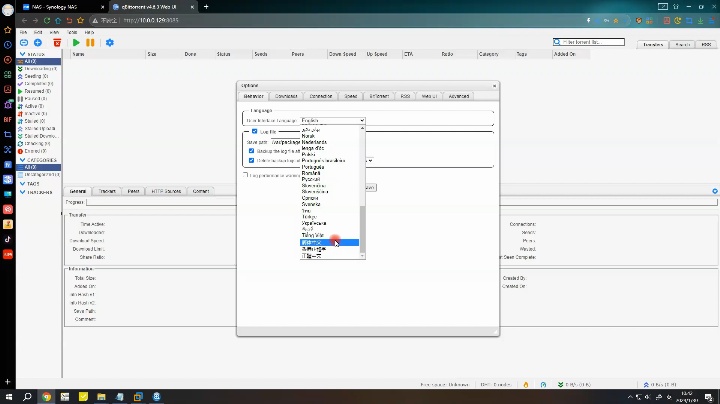720x404 pixels.
Task: Toggle the log performance warnings checkbox
Action: click(x=246, y=175)
